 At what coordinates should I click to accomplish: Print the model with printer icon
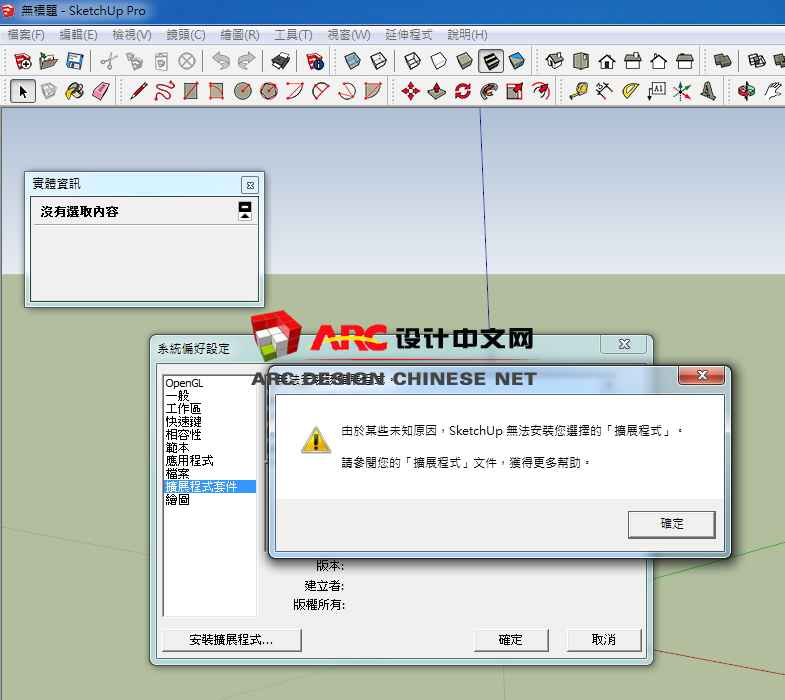tap(280, 61)
